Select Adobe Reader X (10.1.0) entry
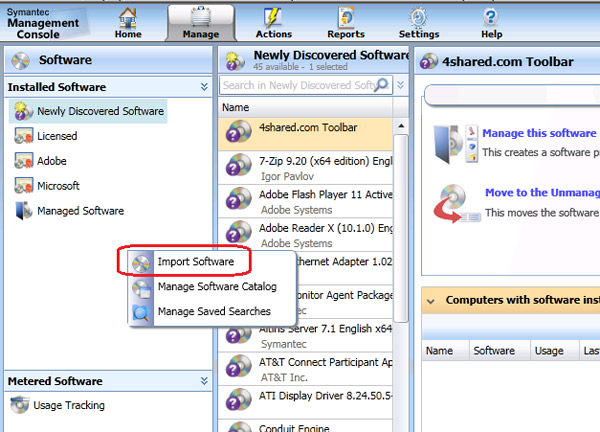The width and height of the screenshot is (600, 432). pos(305,235)
